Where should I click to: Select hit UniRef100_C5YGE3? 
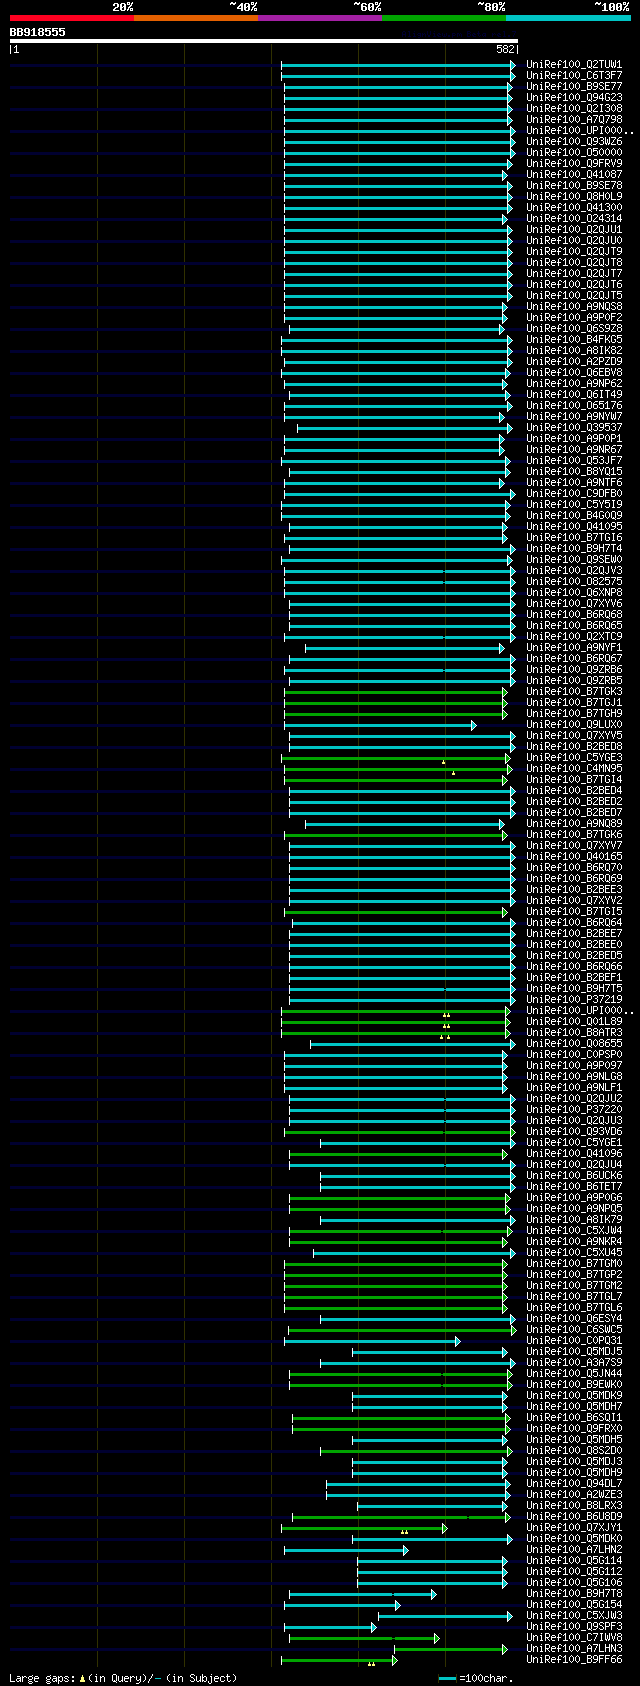click(x=574, y=757)
